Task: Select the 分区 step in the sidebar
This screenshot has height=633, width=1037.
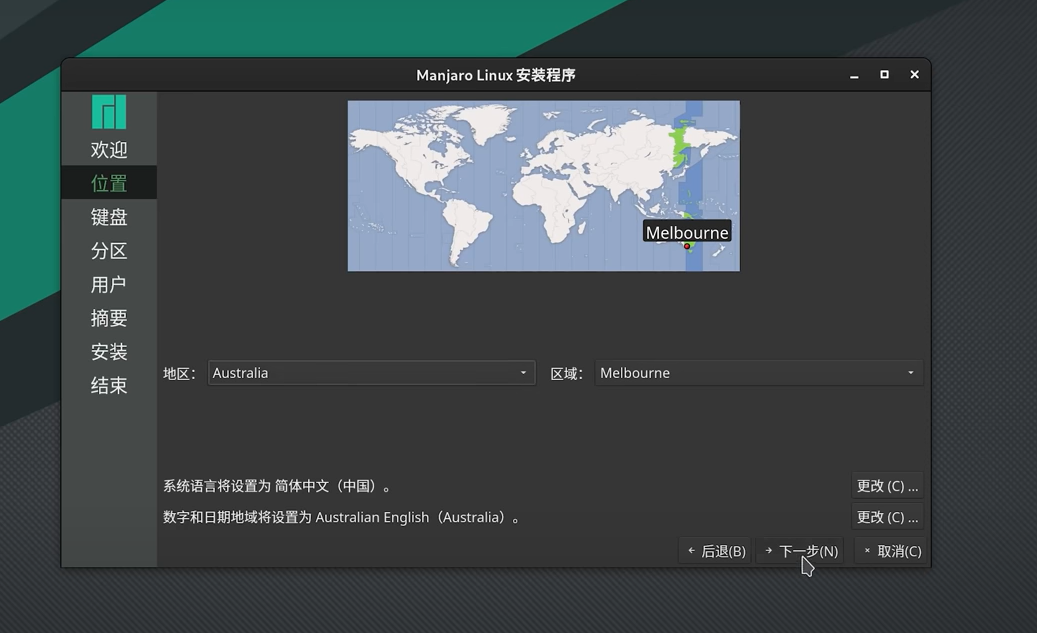Action: pyautogui.click(x=108, y=251)
